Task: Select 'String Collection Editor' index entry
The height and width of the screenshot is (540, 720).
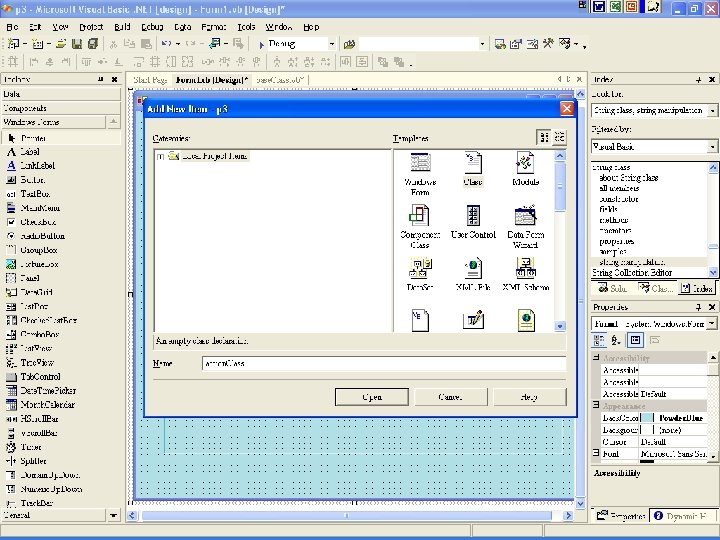Action: [x=632, y=273]
